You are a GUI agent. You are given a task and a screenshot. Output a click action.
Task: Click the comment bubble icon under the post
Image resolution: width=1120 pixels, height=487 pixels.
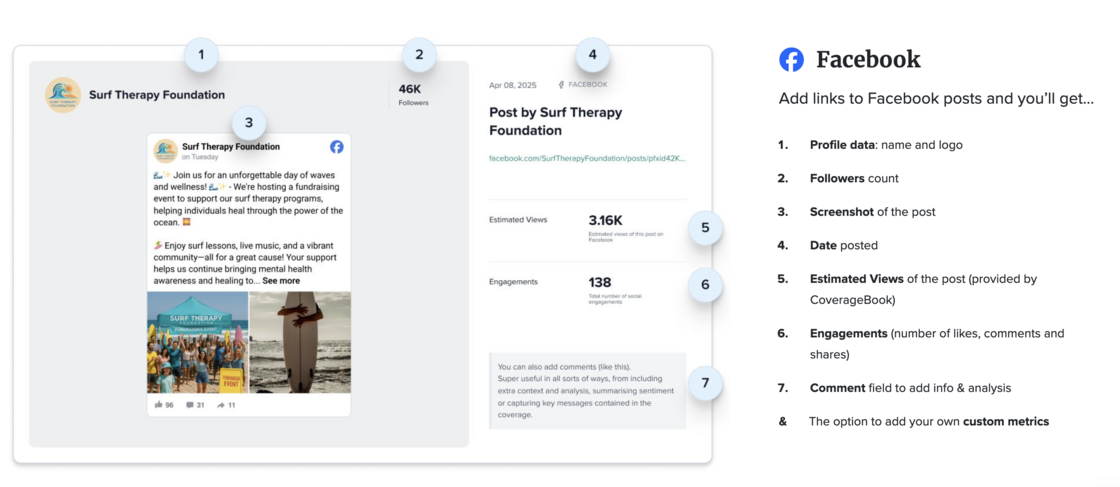click(x=190, y=405)
